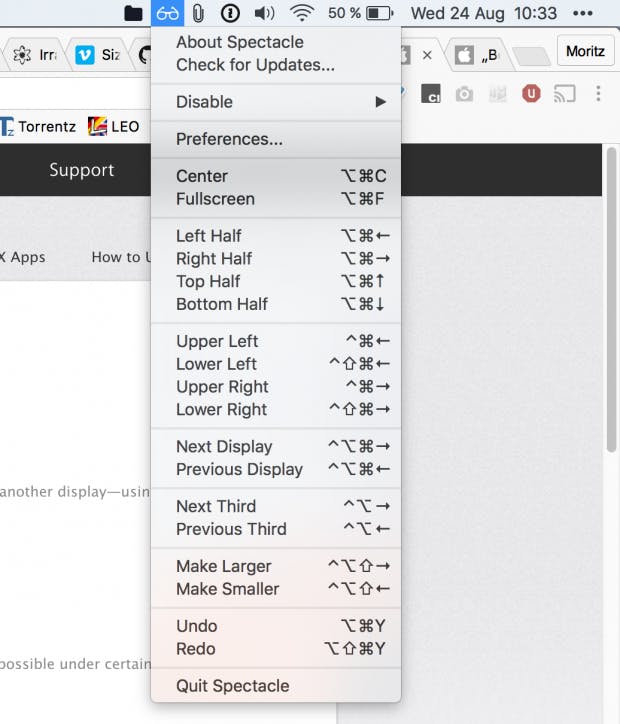Open the Chrome three-dot menu
The image size is (620, 724).
[x=598, y=94]
